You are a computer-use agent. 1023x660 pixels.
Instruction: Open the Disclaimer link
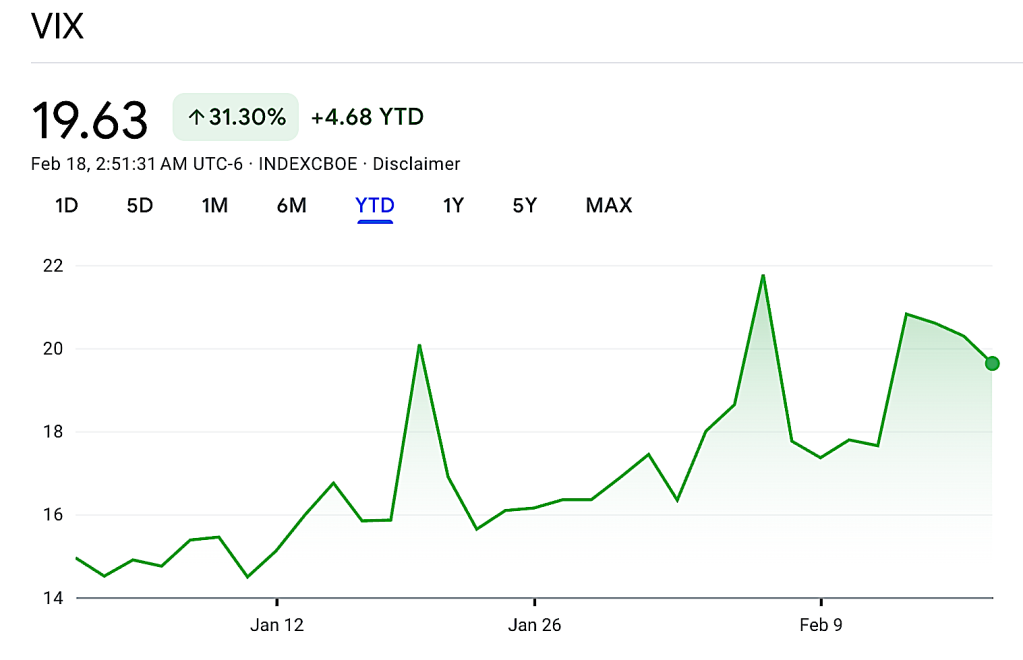pos(416,164)
